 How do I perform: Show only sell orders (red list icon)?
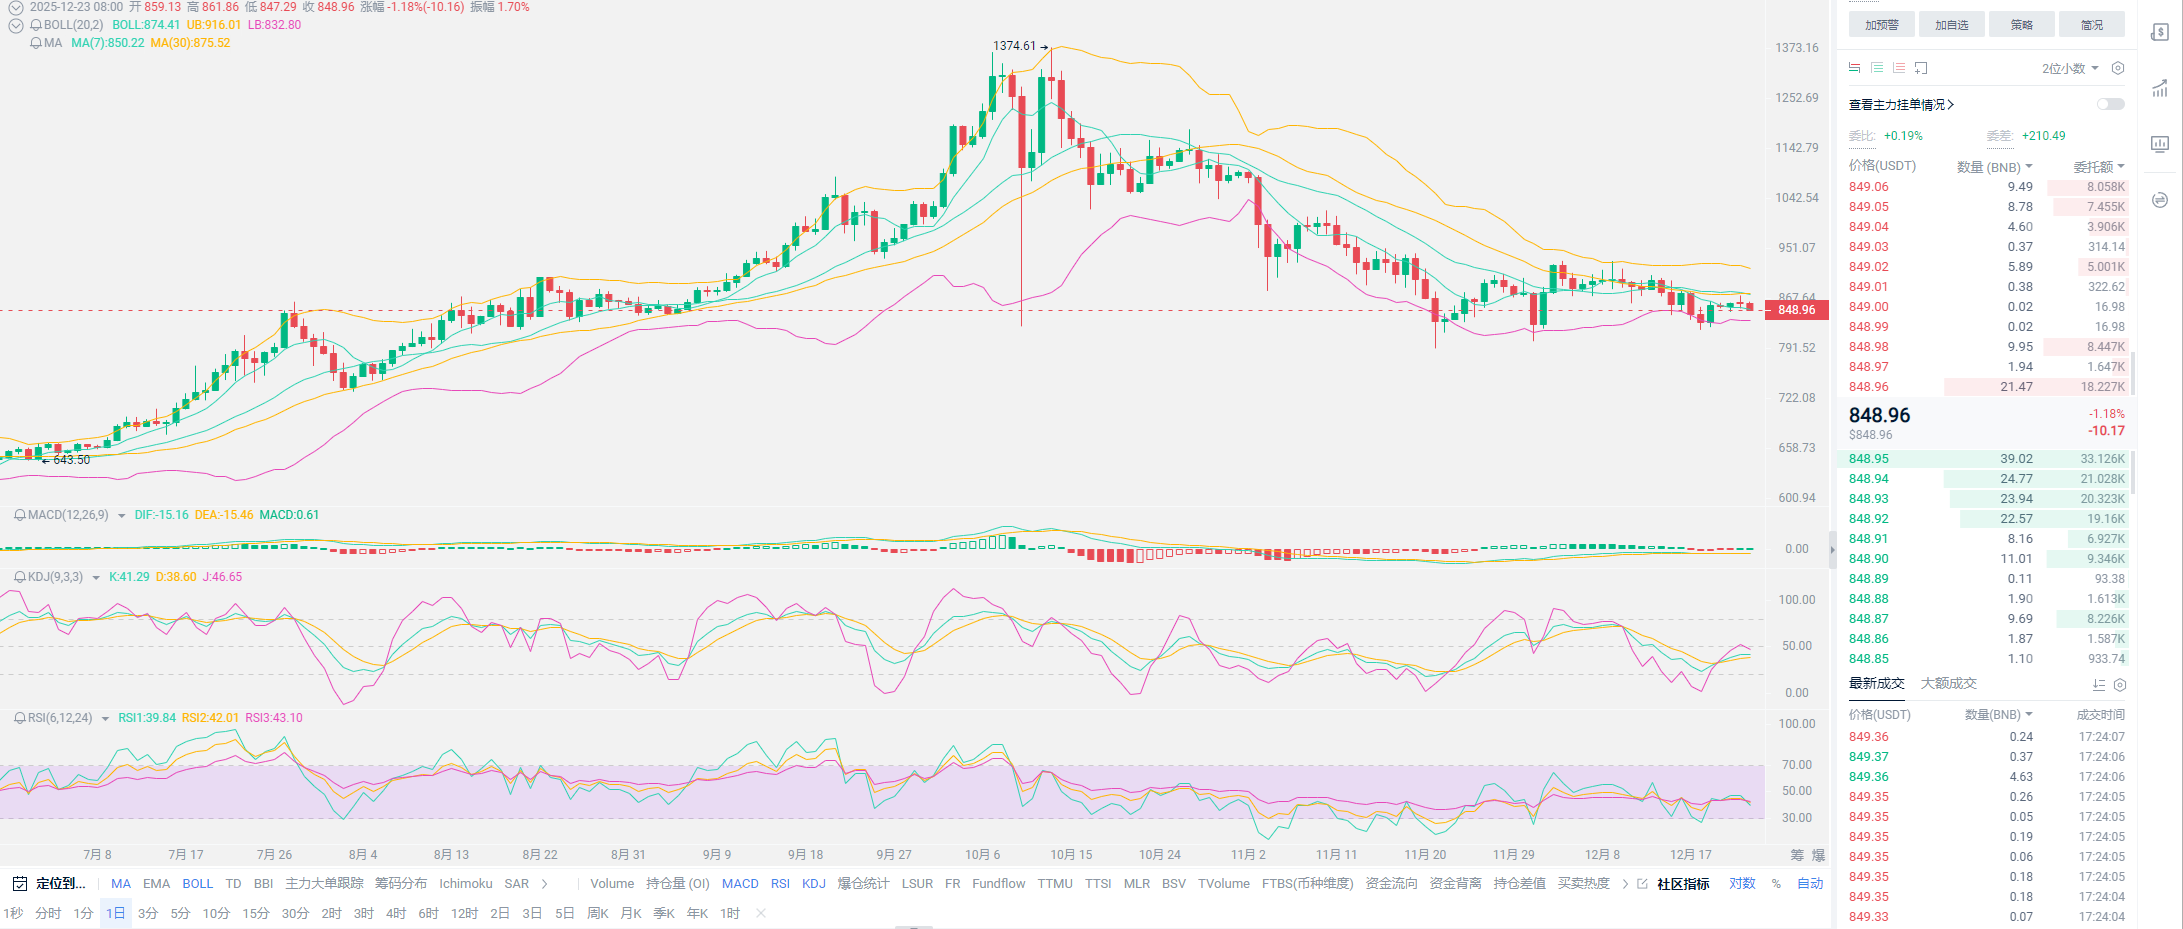1899,68
